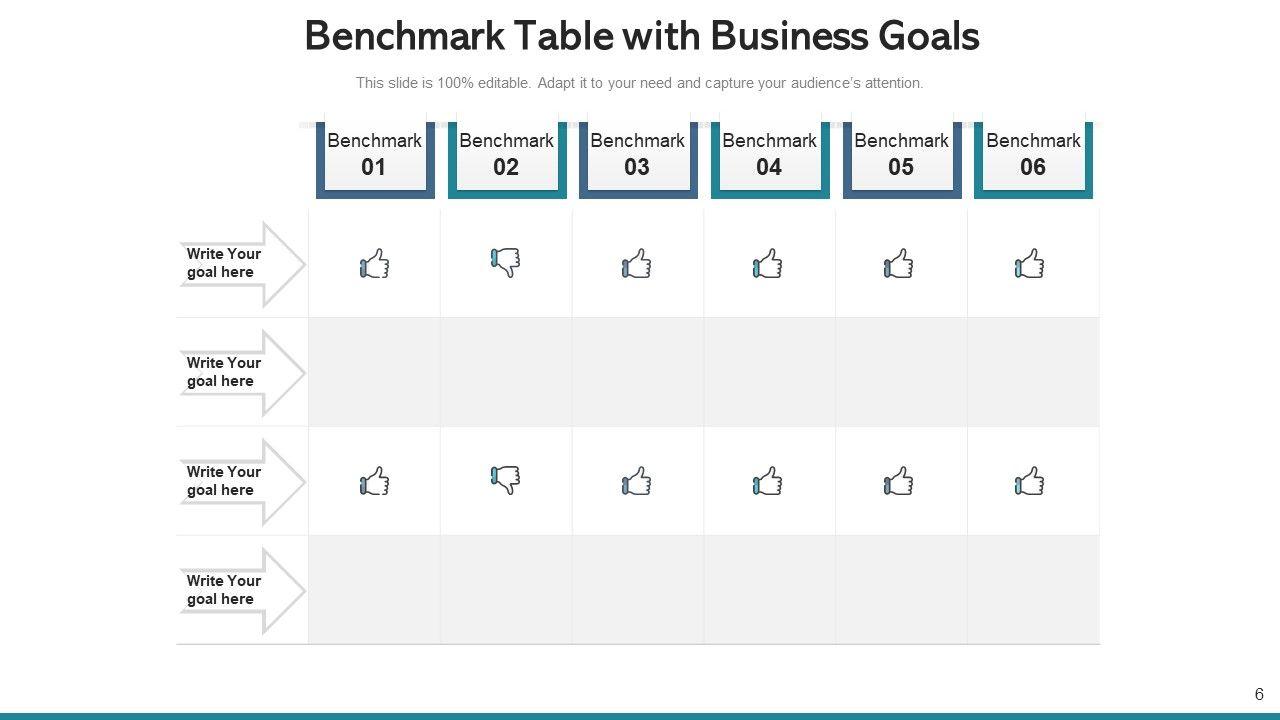Click thumbs-down icon under Benchmark 02, first row
Viewport: 1280px width, 720px height.
(x=506, y=262)
